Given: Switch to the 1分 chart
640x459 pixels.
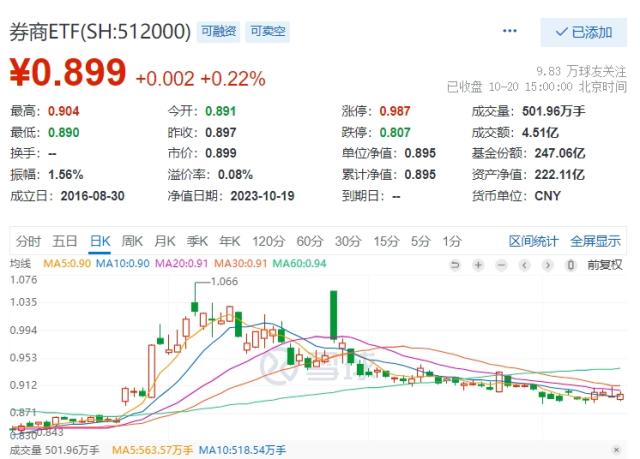Looking at the screenshot, I should 452,241.
